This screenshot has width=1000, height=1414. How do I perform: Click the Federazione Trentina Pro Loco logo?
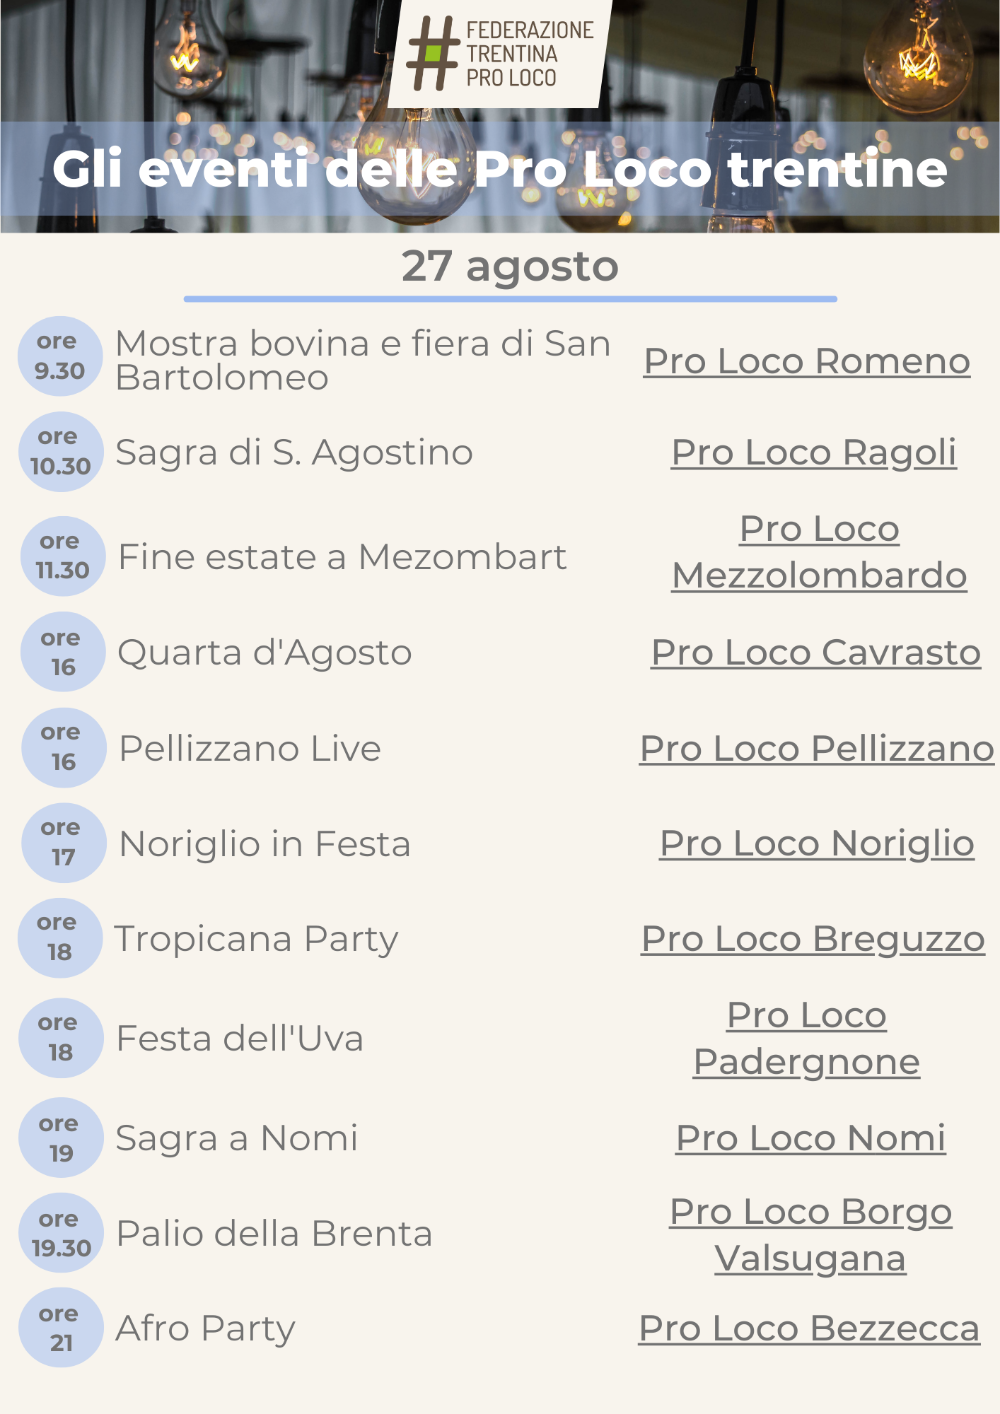click(x=499, y=53)
